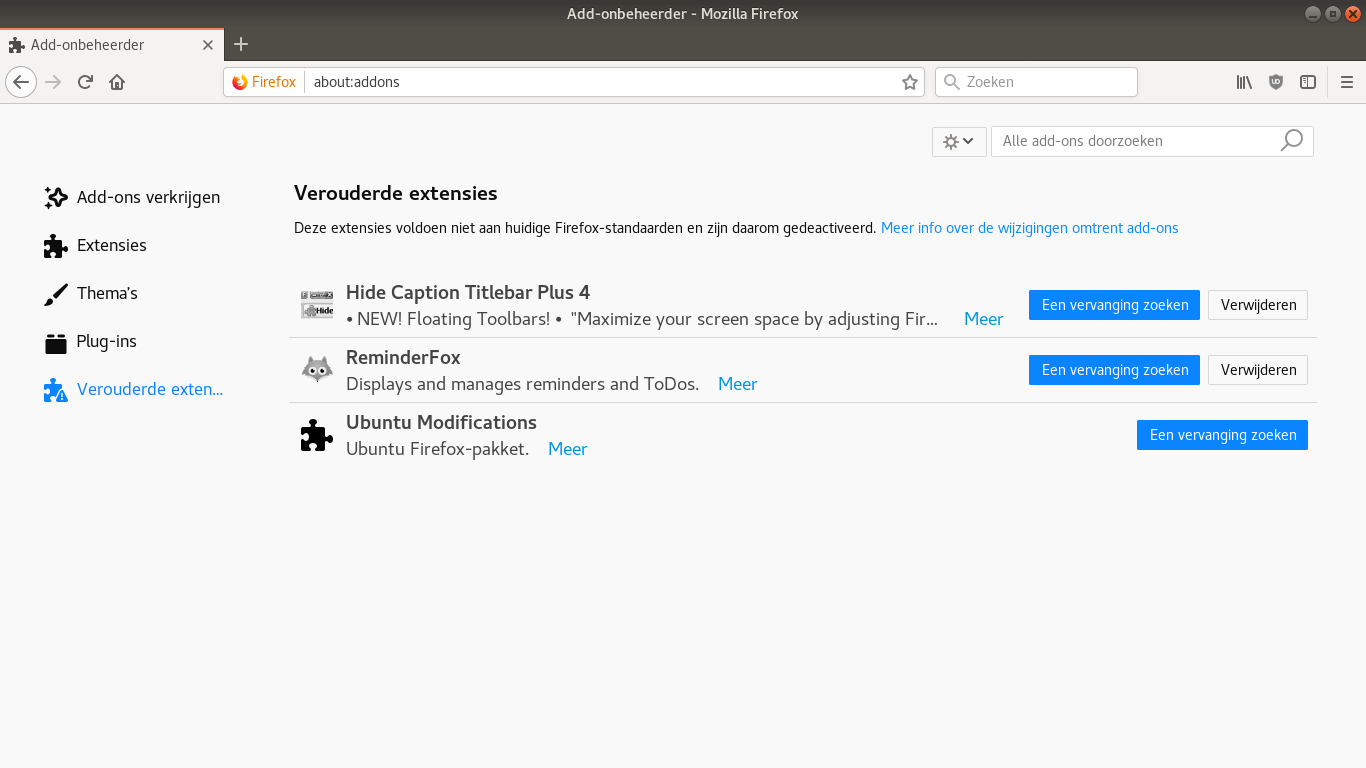Open Meer link for ReminderFox
The image size is (1366, 768).
(x=737, y=384)
